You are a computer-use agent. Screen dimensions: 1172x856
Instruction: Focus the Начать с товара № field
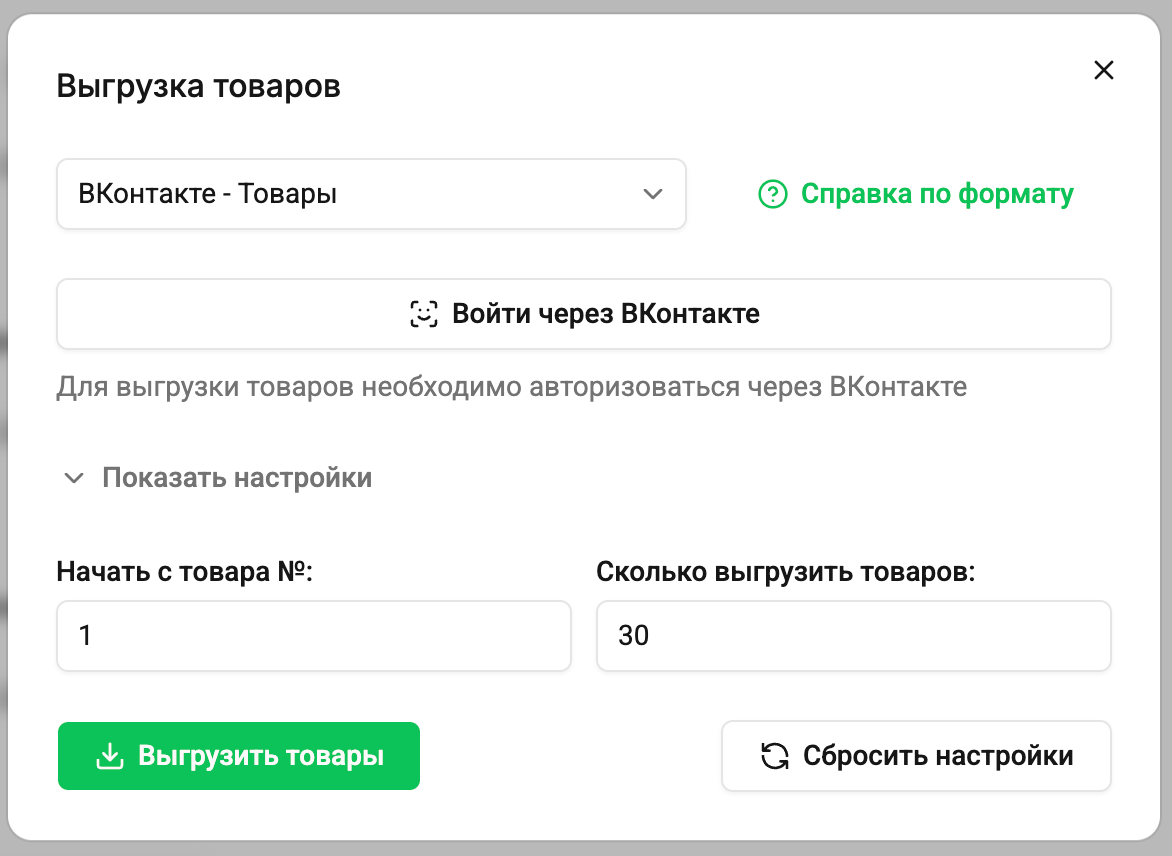(314, 635)
